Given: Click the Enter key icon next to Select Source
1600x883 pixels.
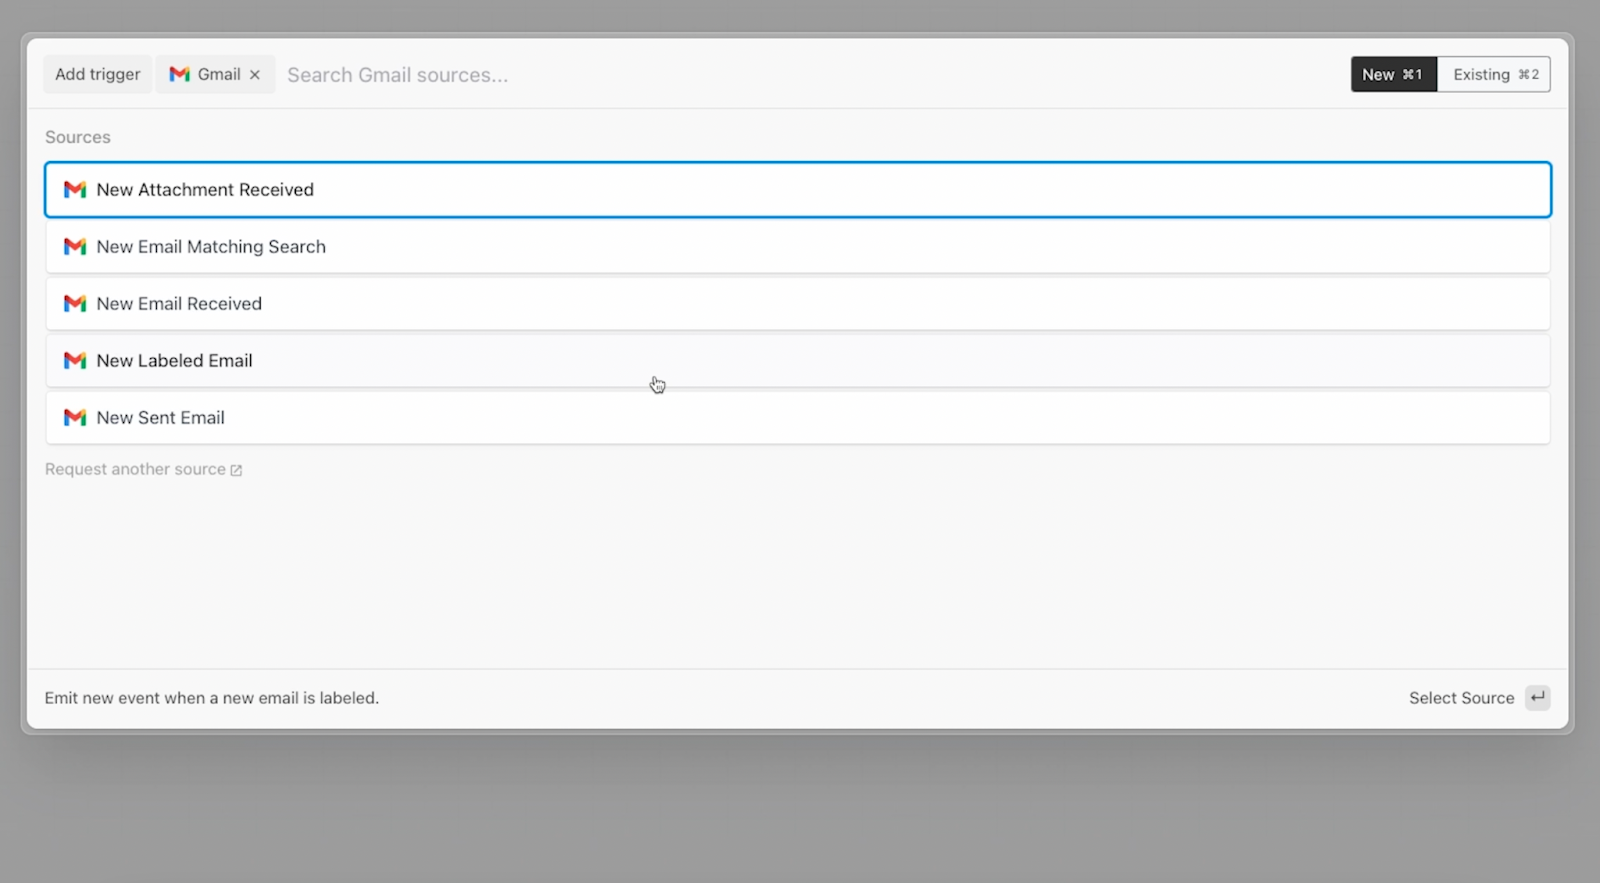Looking at the screenshot, I should 1537,698.
